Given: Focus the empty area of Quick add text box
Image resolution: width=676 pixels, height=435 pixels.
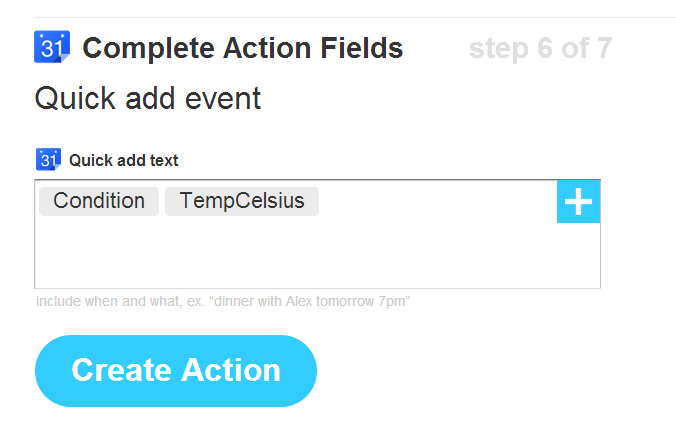Looking at the screenshot, I should point(300,250).
